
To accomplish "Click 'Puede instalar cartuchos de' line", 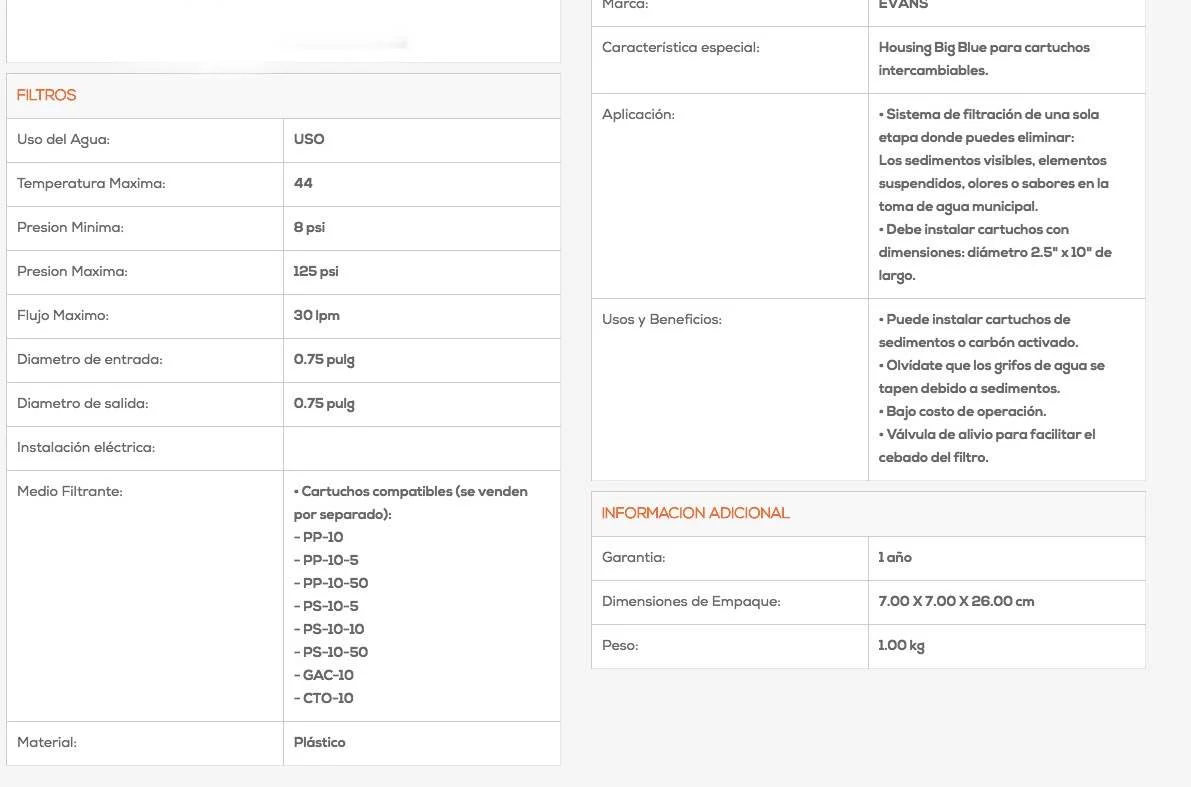I will click(x=978, y=320).
